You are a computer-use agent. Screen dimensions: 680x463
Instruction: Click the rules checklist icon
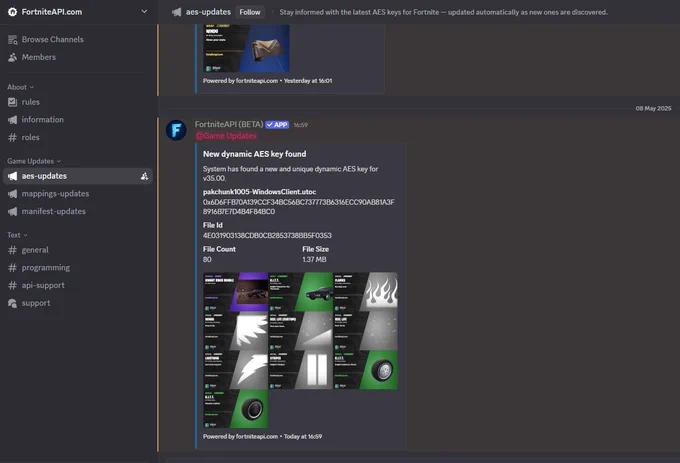point(13,102)
